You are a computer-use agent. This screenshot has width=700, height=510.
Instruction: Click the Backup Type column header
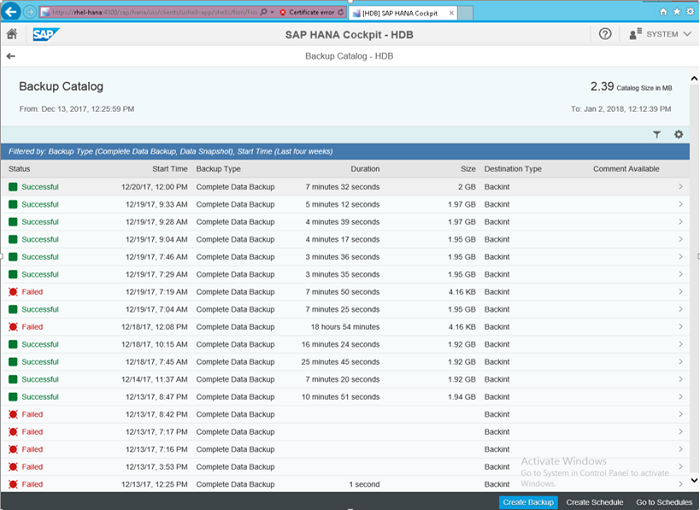click(x=218, y=169)
